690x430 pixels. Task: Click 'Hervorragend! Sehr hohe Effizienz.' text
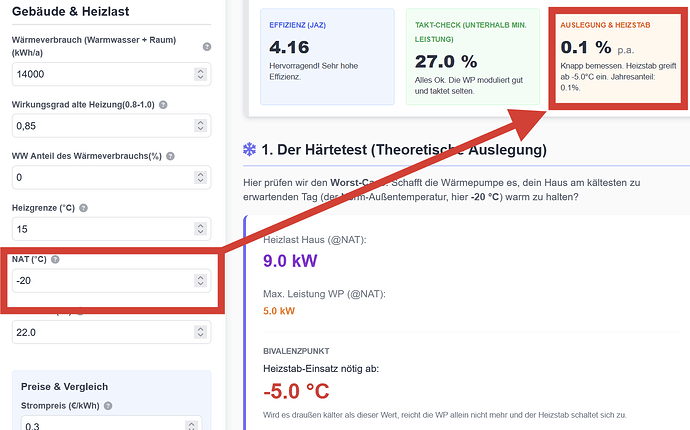pyautogui.click(x=313, y=71)
